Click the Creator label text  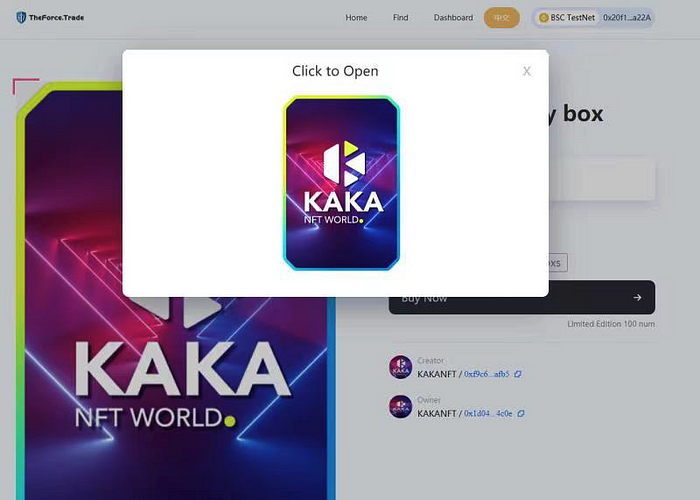pyautogui.click(x=430, y=360)
